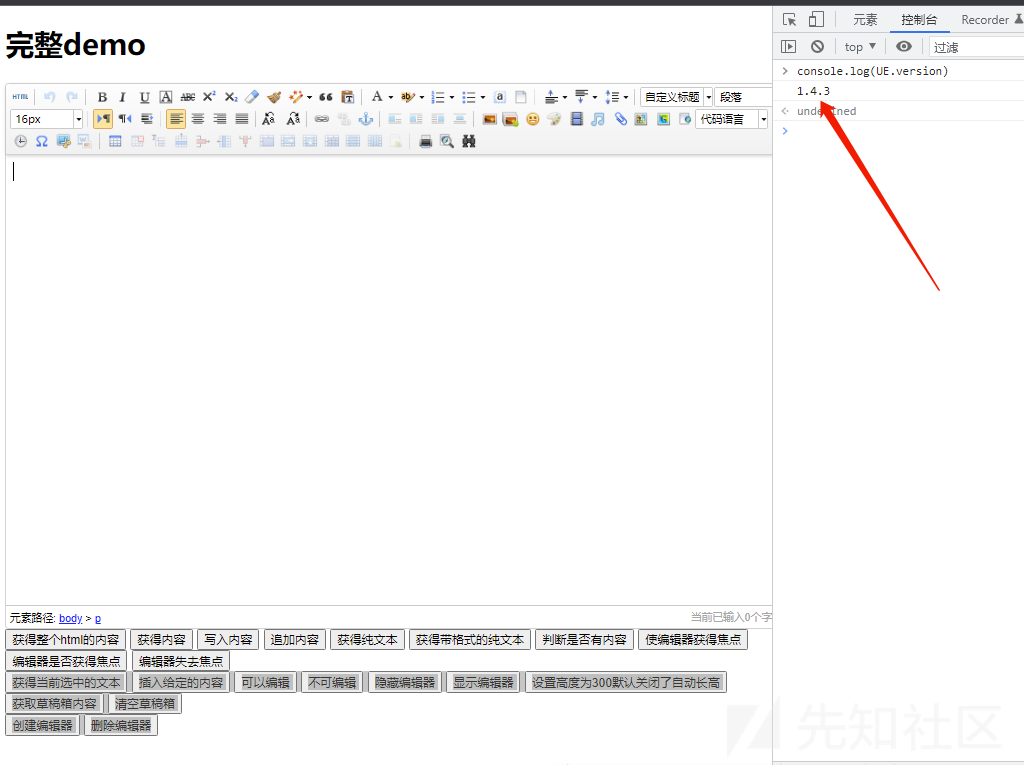
Task: Open the search and replace binoculars icon
Action: [469, 141]
